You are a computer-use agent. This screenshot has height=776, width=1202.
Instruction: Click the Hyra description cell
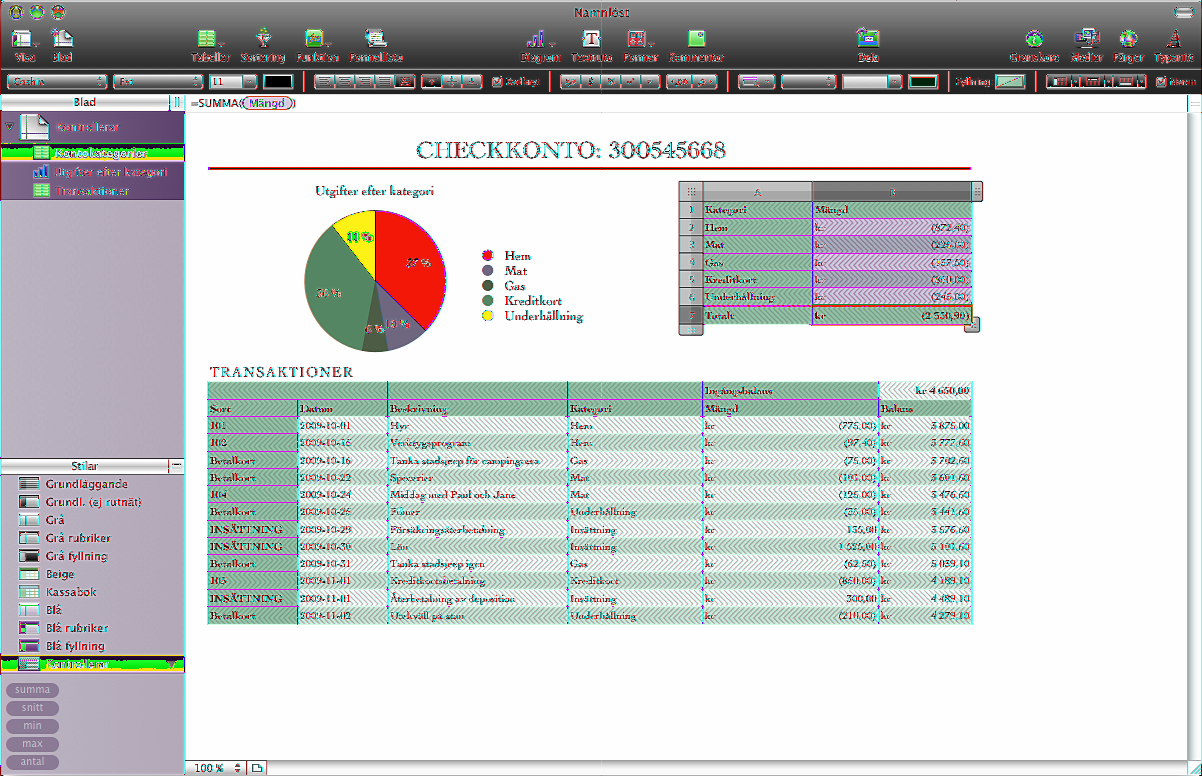pyautogui.click(x=477, y=425)
